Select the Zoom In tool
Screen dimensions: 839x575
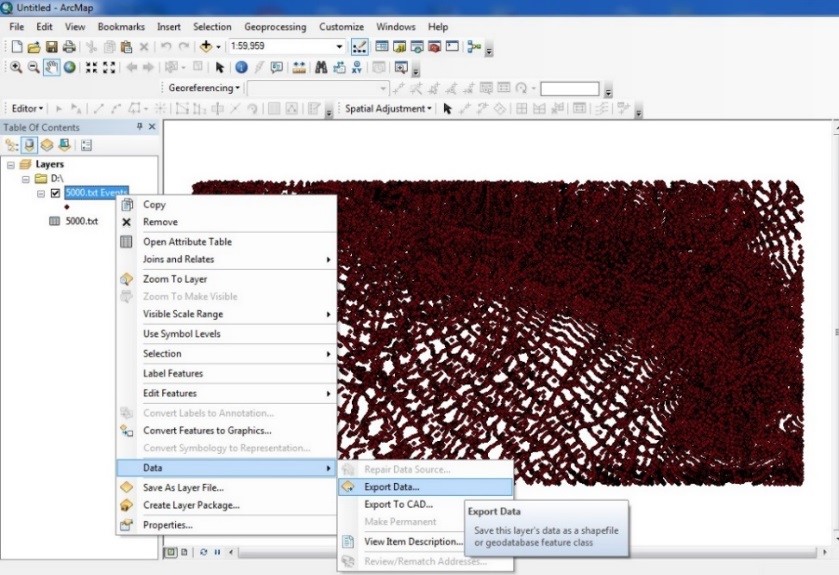(16, 67)
